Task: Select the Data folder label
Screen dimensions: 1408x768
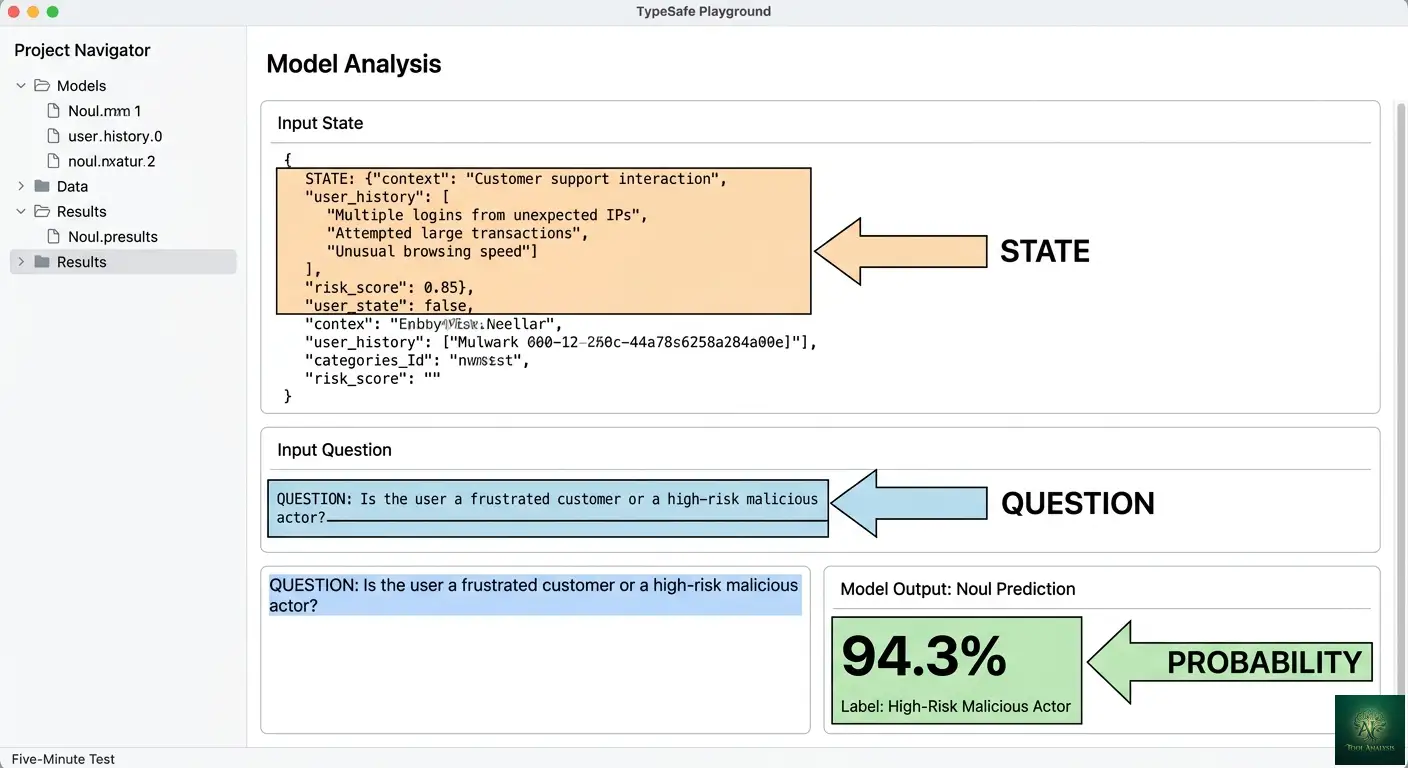Action: [72, 186]
